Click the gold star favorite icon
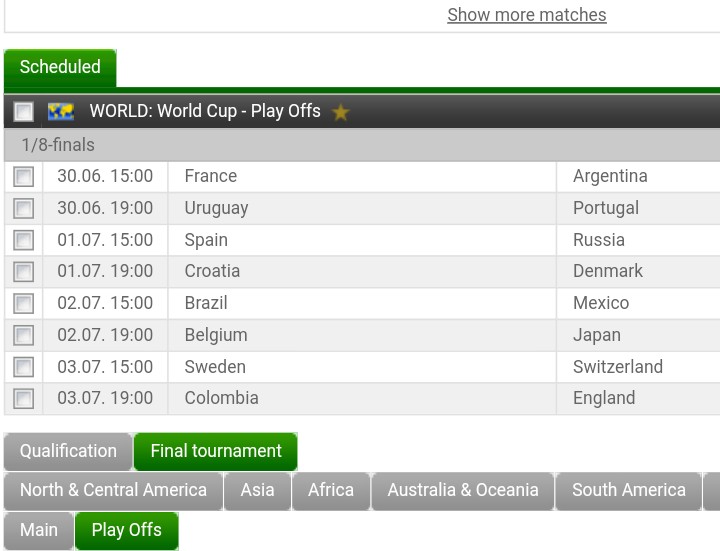Image resolution: width=720 pixels, height=551 pixels. [x=340, y=112]
